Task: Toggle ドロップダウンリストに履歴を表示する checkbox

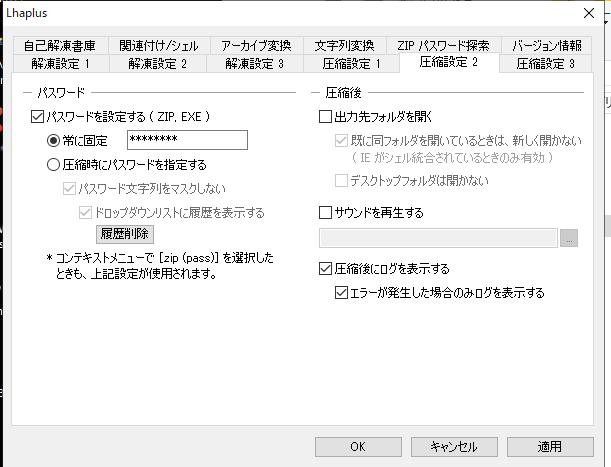Action: (85, 213)
